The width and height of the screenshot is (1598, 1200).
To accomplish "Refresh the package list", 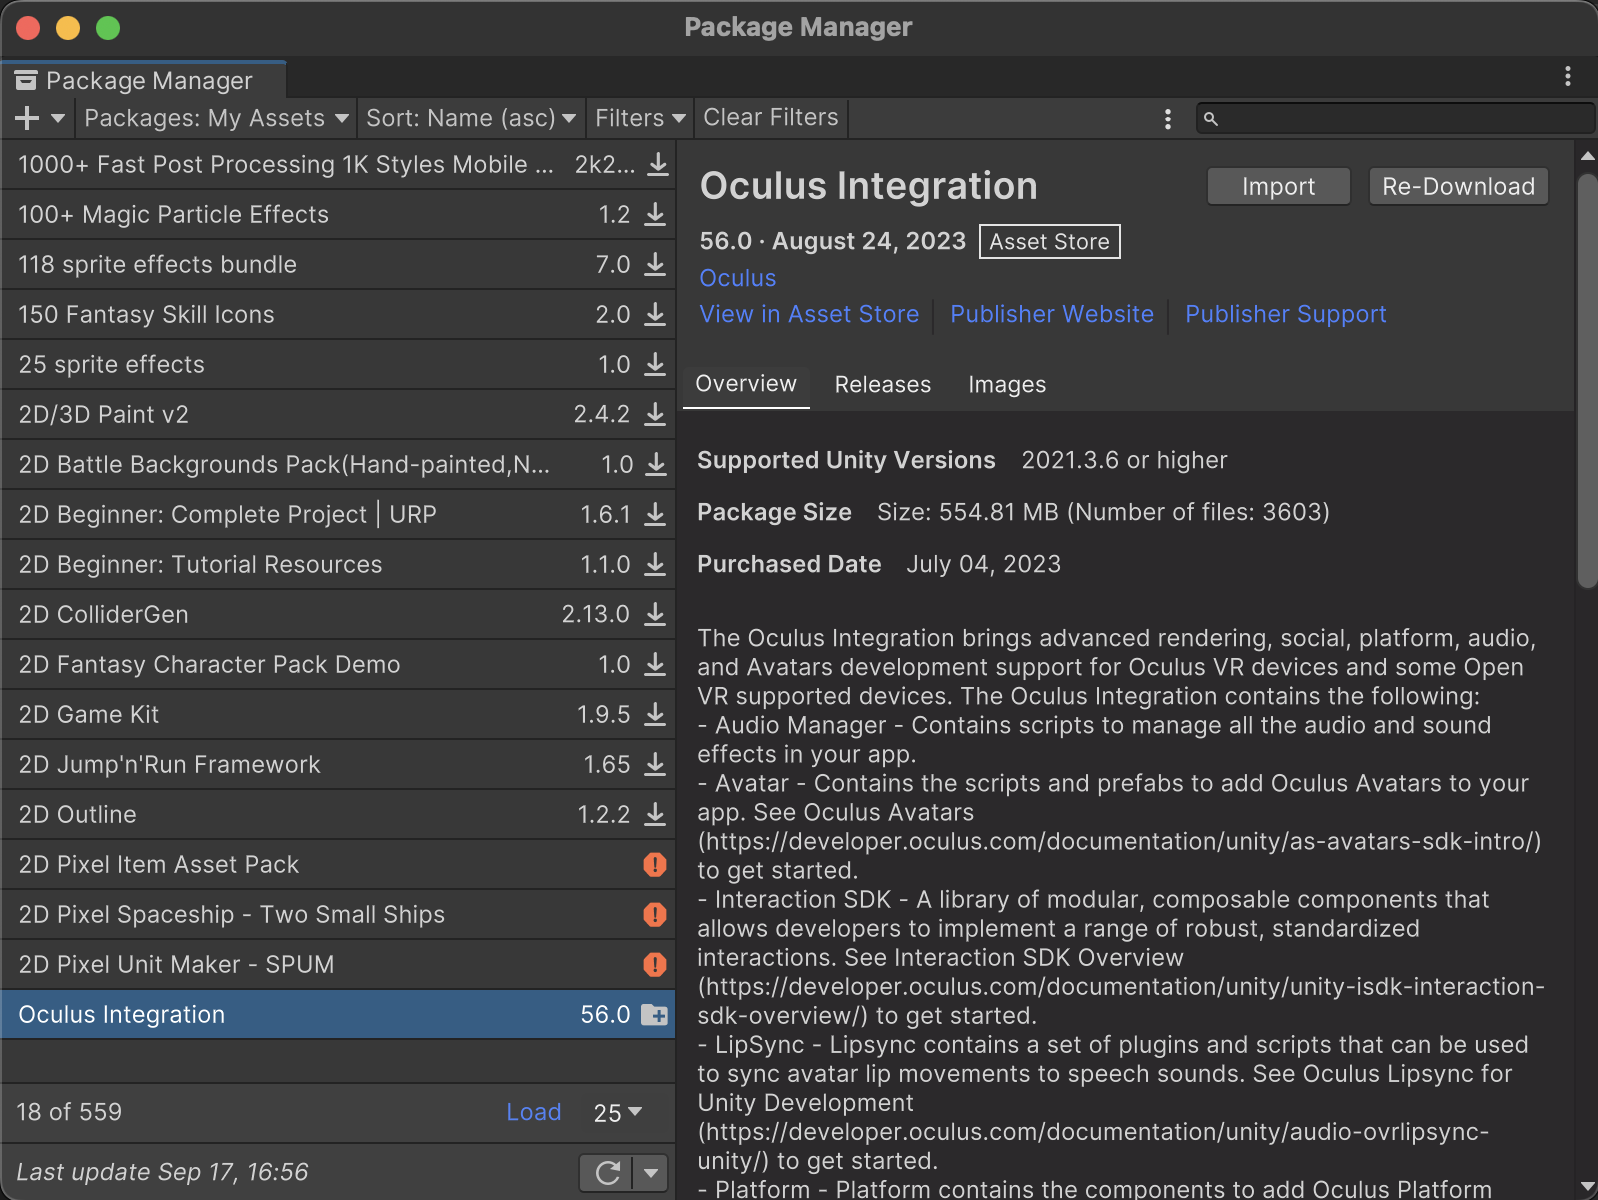I will [608, 1172].
